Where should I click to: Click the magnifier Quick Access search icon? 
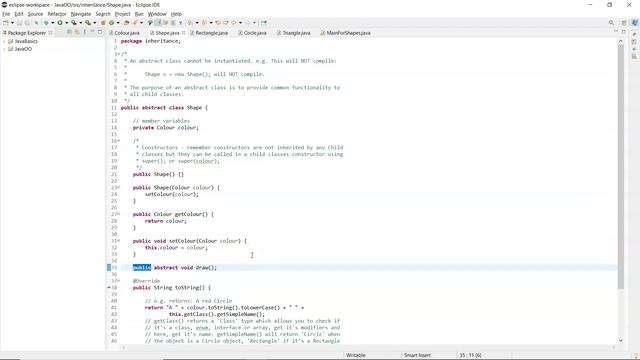point(611,23)
